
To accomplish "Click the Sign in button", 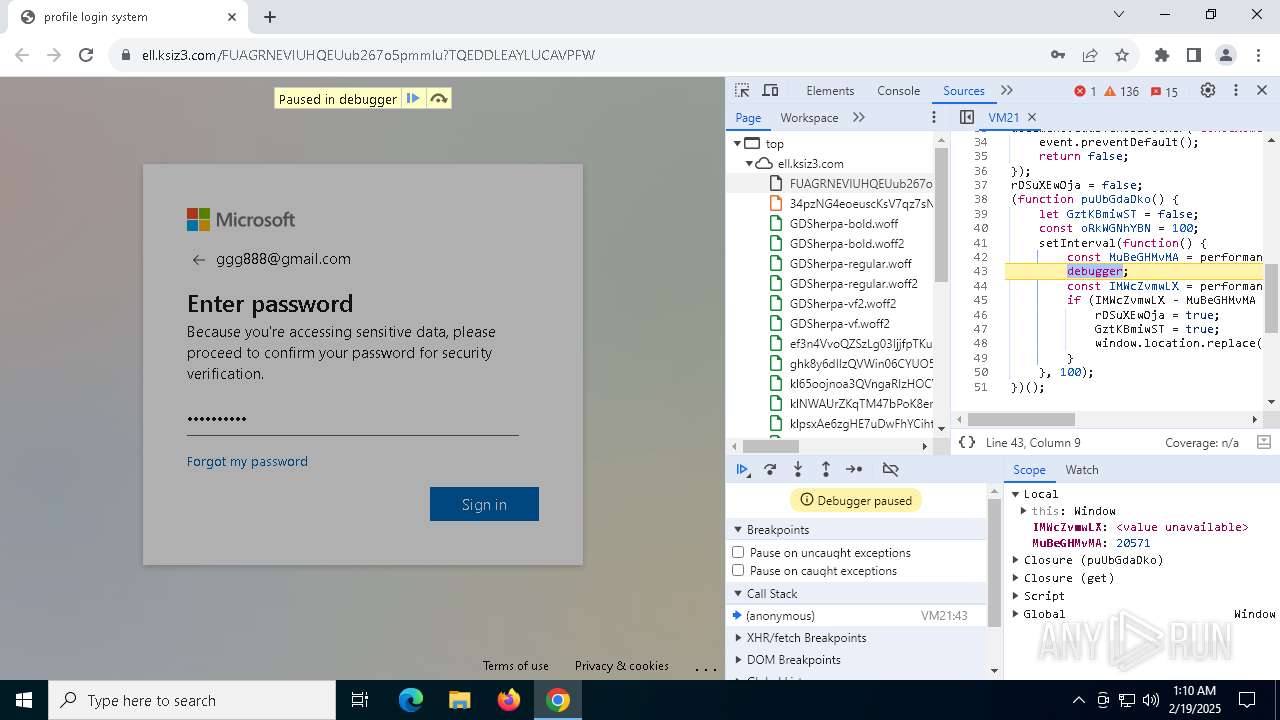I will [484, 504].
